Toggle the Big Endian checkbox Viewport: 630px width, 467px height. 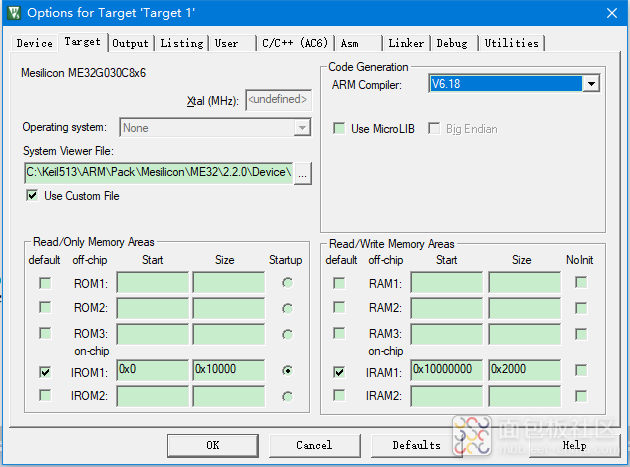[434, 129]
